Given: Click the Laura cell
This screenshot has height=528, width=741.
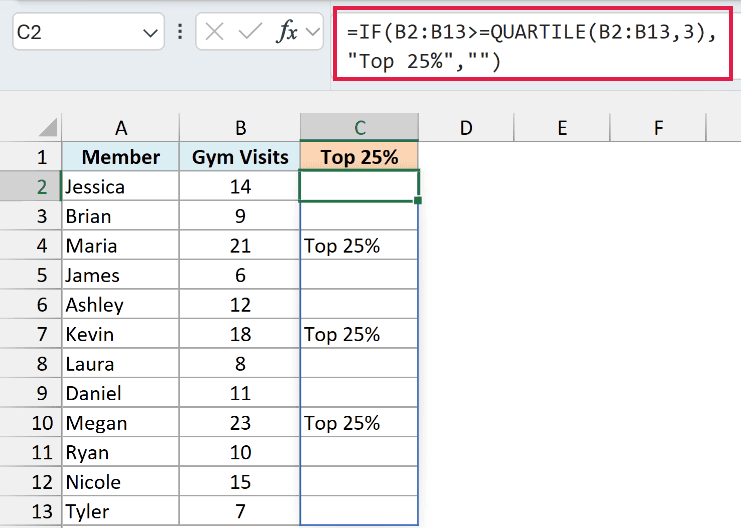Looking at the screenshot, I should coord(121,364).
